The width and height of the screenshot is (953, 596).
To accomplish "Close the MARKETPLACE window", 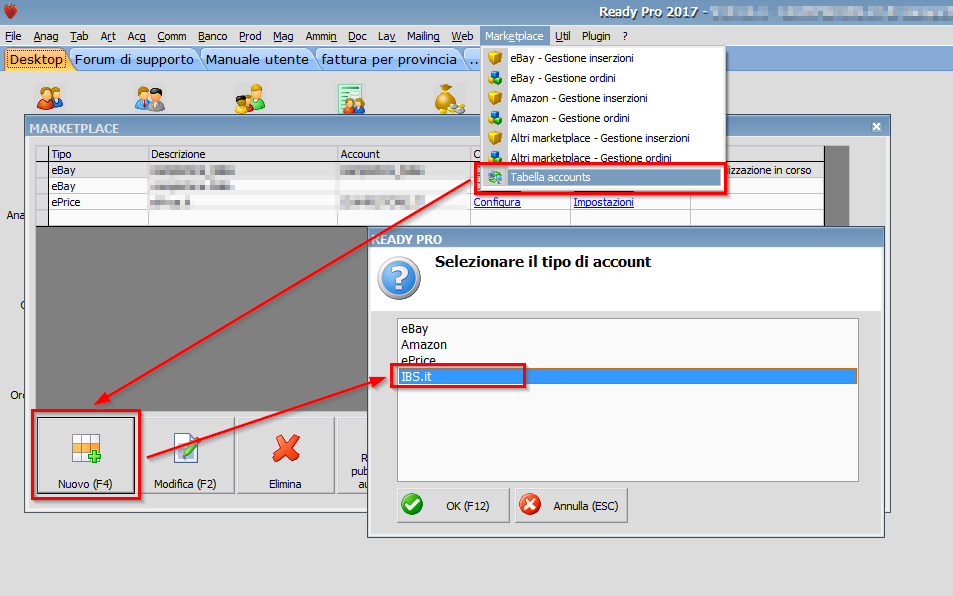I will click(x=876, y=126).
